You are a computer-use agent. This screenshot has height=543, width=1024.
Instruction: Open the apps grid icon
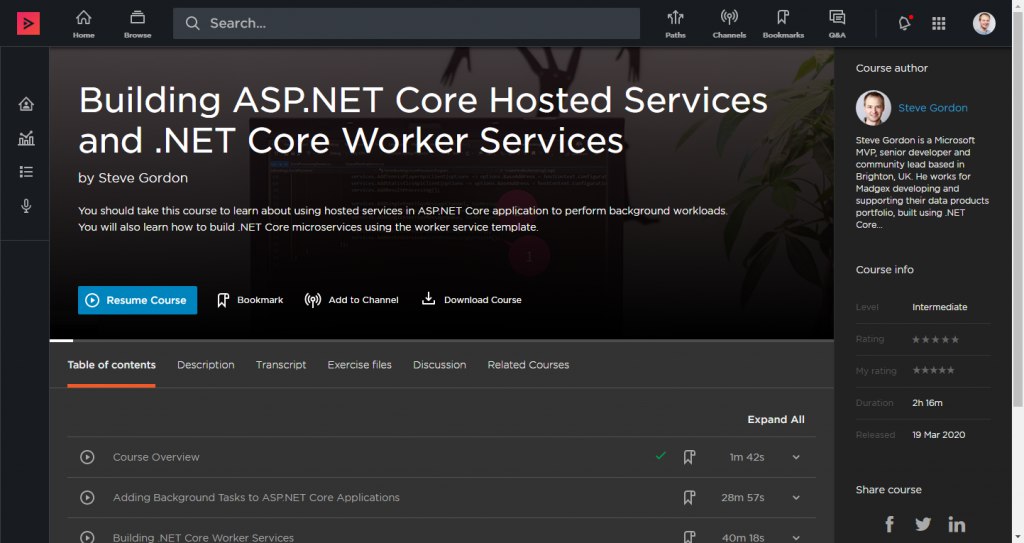938,24
